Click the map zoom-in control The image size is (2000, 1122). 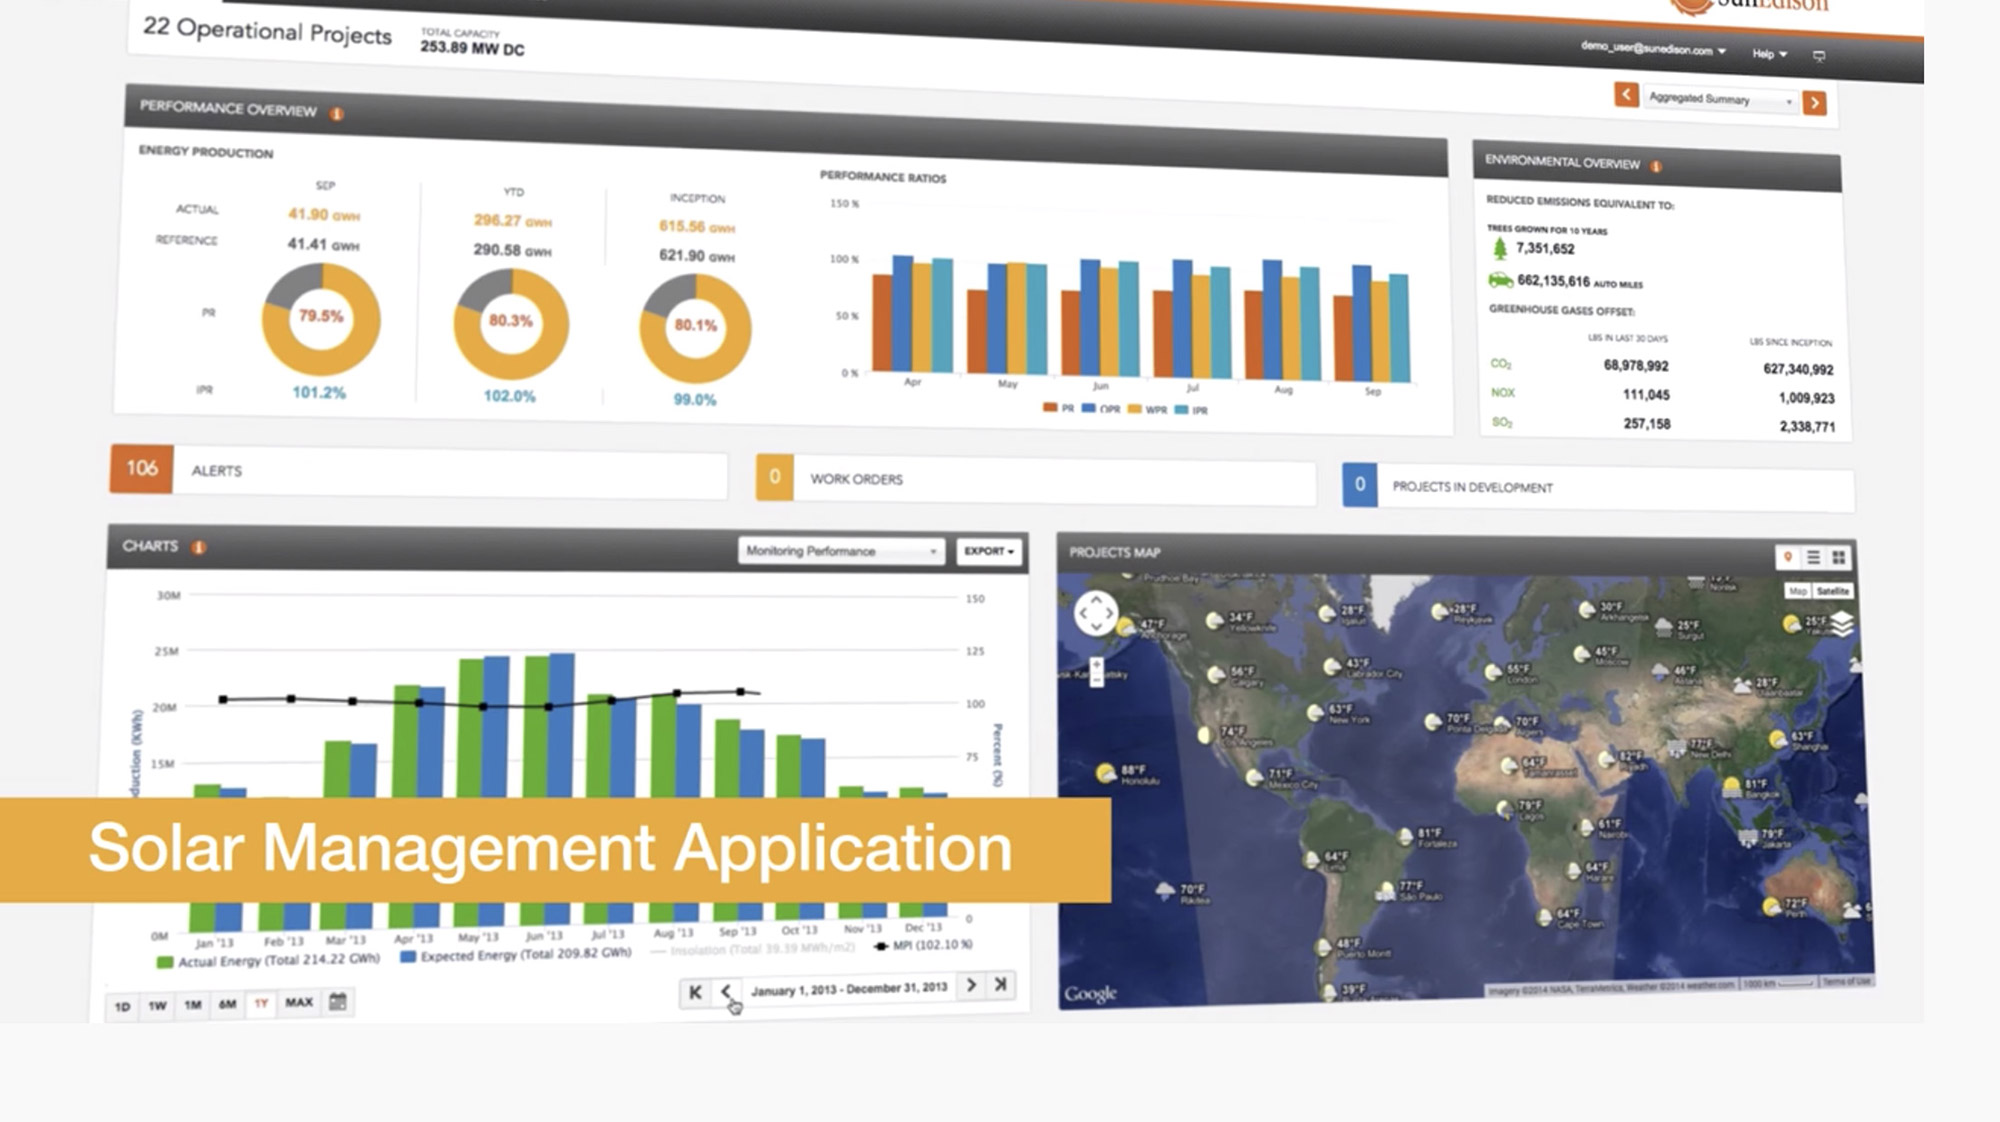(1096, 664)
